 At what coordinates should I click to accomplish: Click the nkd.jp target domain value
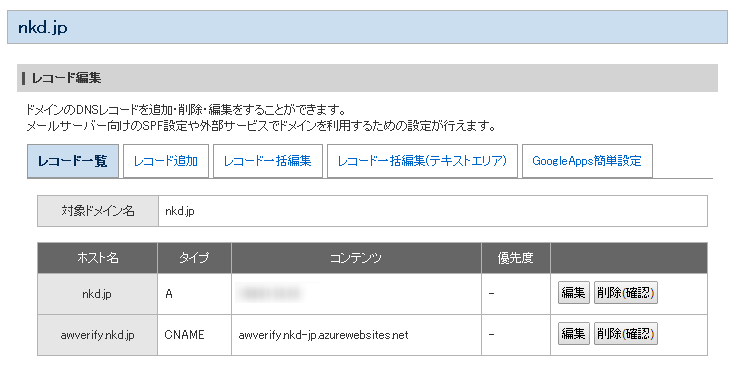(180, 211)
